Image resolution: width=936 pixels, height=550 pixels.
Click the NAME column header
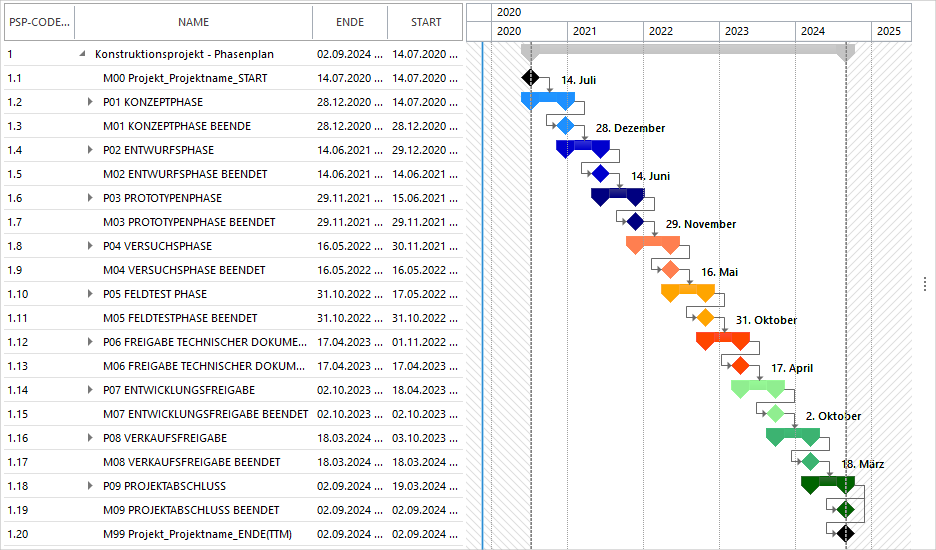[x=193, y=22]
